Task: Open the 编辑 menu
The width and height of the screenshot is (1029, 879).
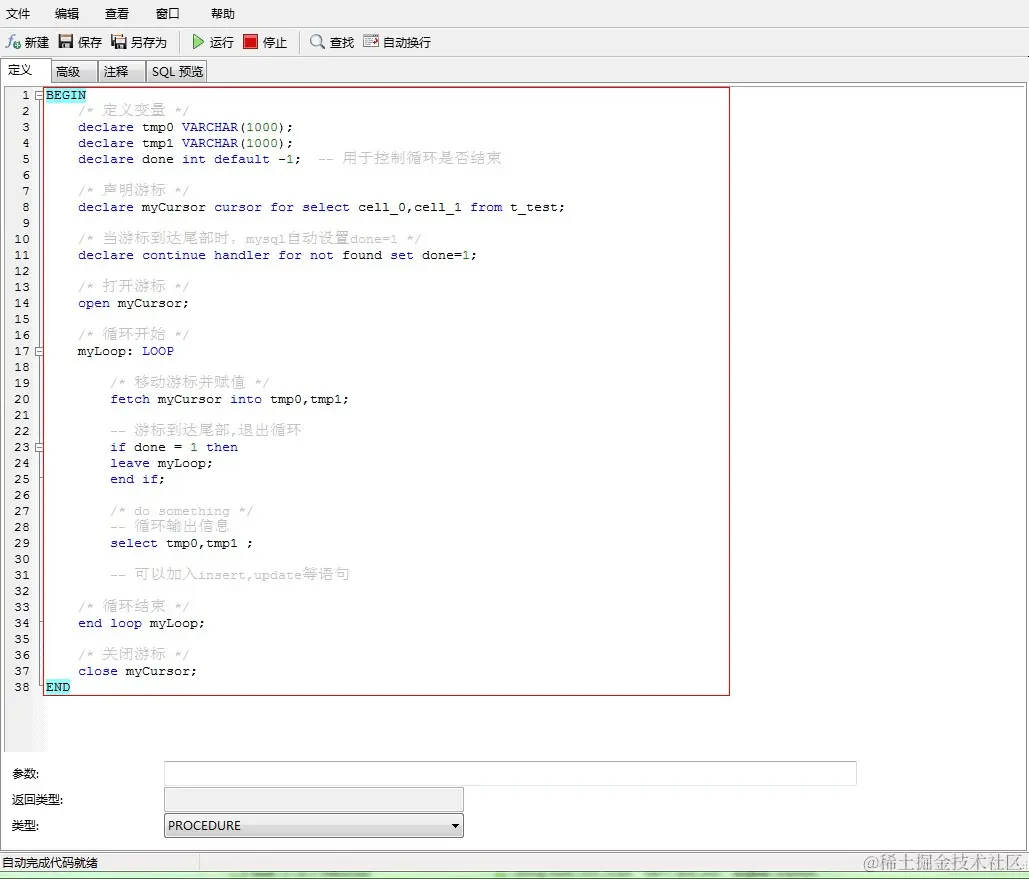Action: pos(67,13)
